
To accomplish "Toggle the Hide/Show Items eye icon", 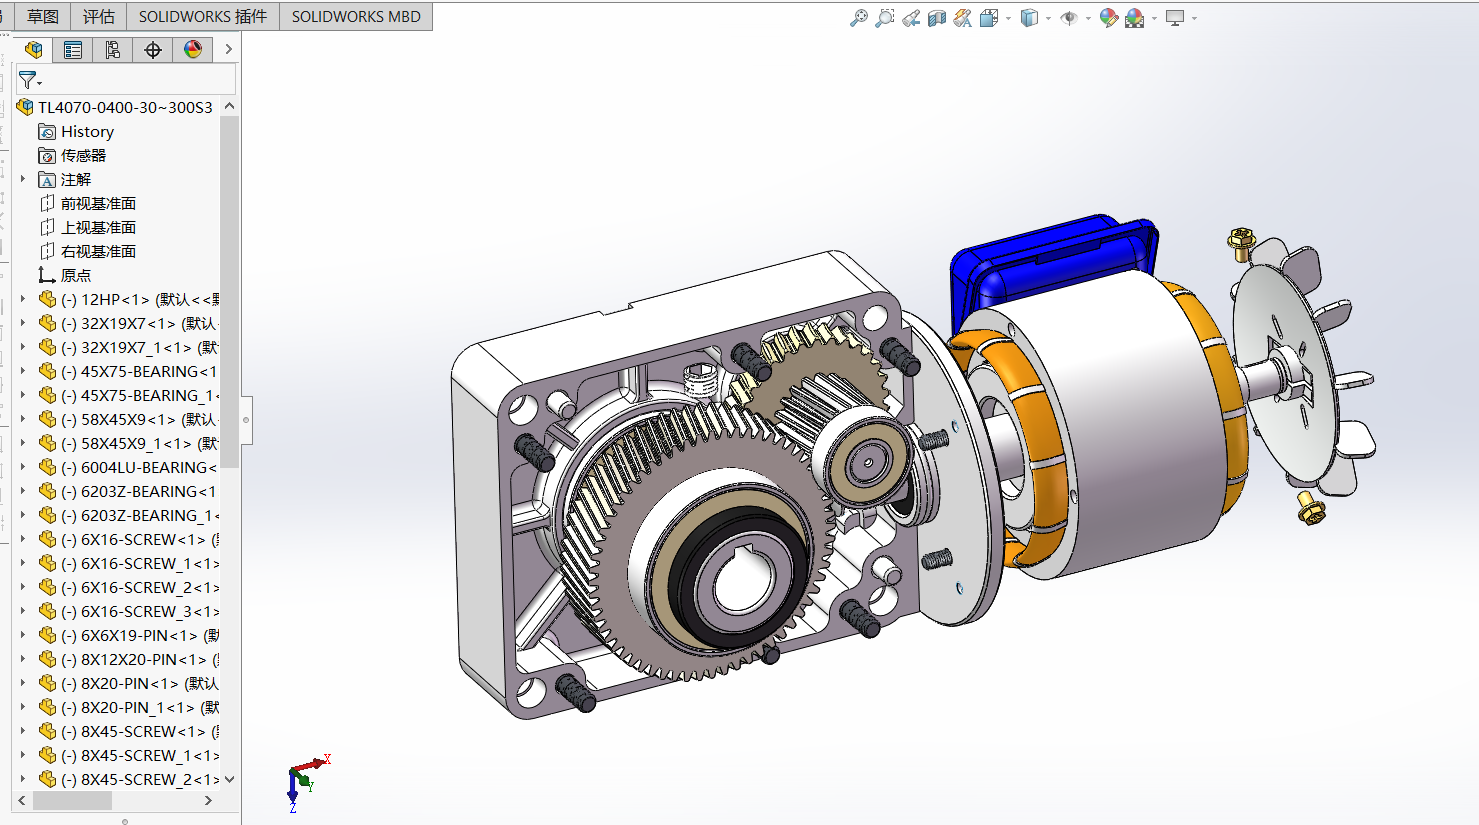I will [1069, 18].
